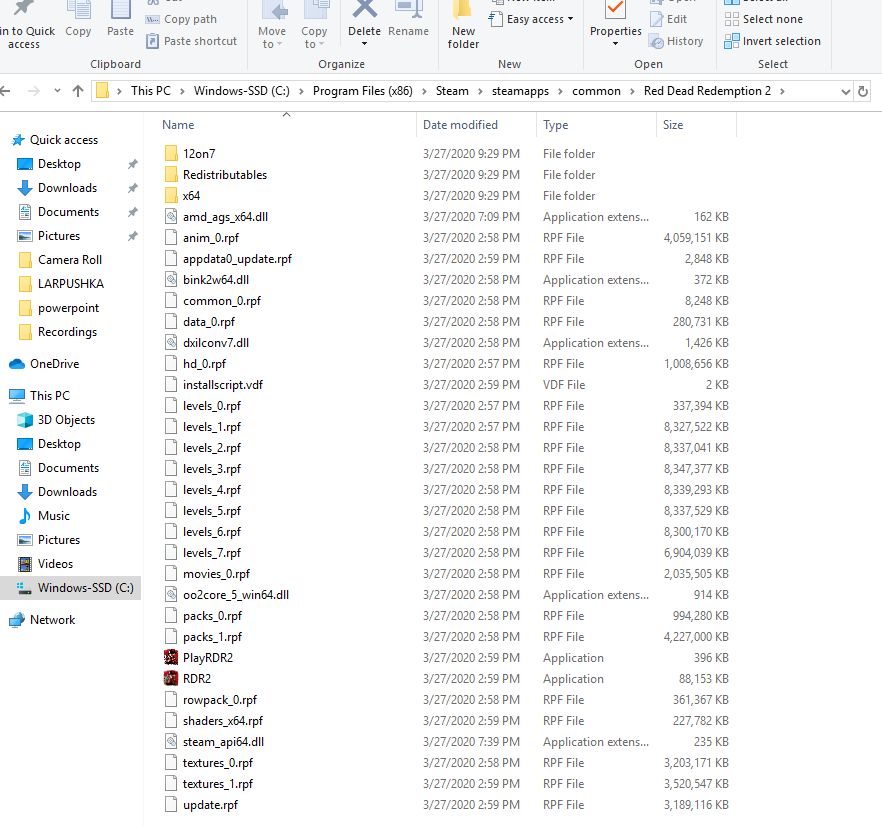Click 'Steam' breadcrumb in address bar
The image size is (882, 826).
point(452,91)
